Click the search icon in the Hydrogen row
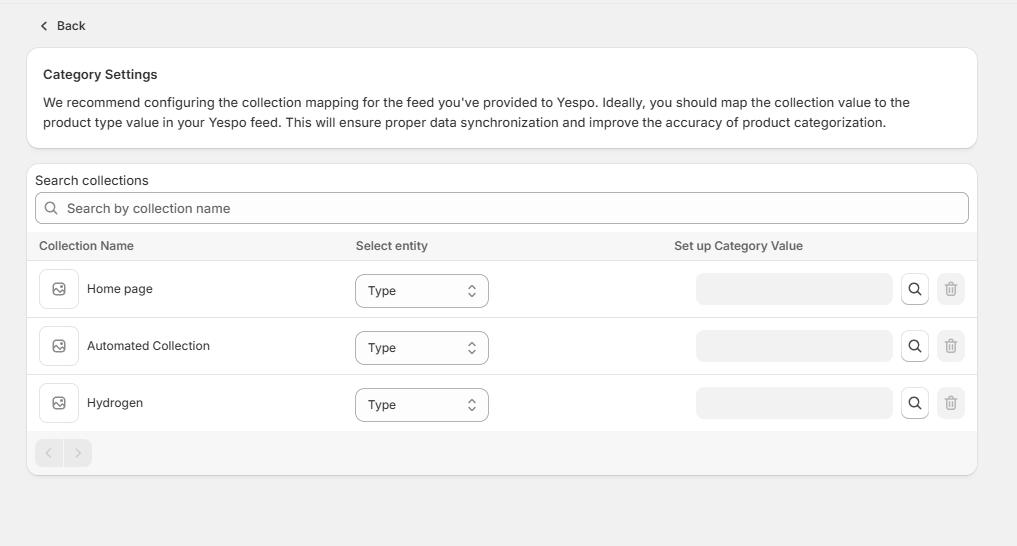 (915, 403)
